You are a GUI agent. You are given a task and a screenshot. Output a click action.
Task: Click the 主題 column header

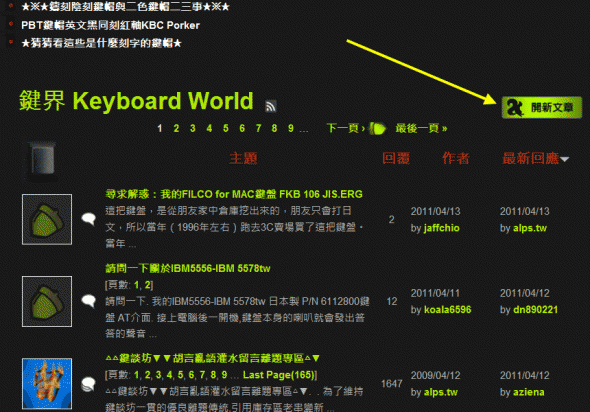pos(243,158)
